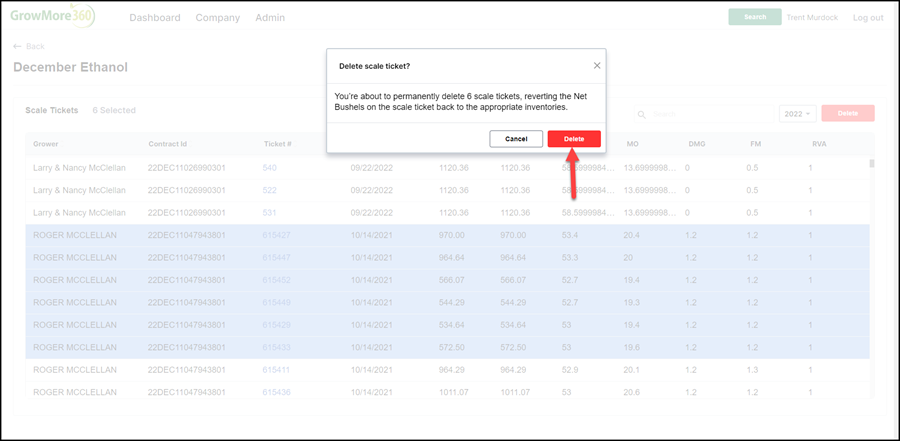Open ticket number 540 link
This screenshot has height=441, width=900.
[269, 168]
